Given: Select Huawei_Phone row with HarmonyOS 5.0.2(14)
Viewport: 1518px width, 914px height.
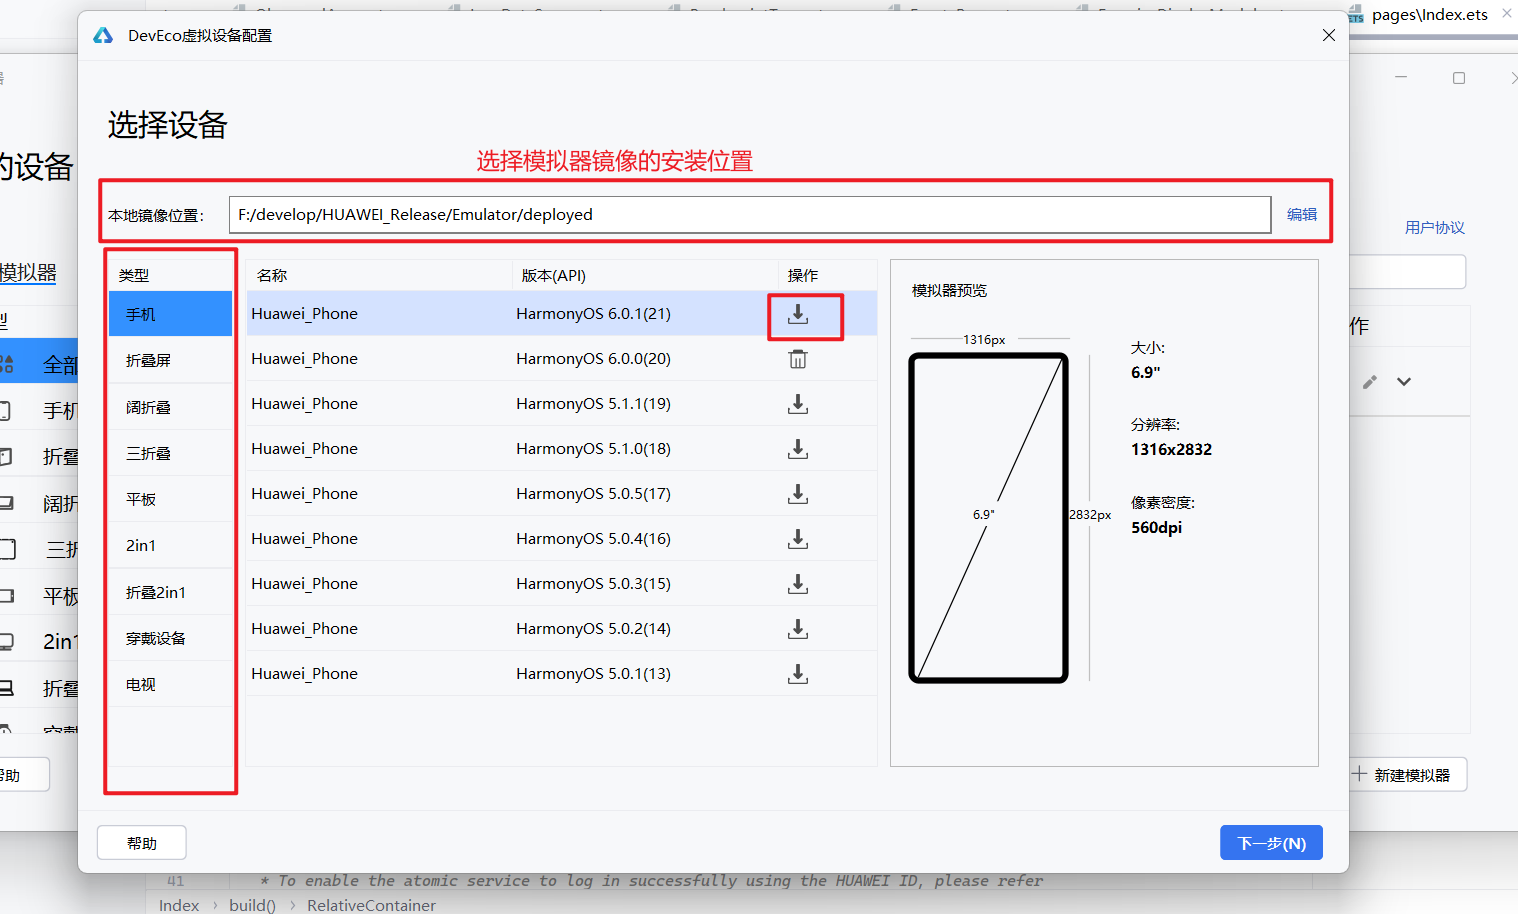Looking at the screenshot, I should pos(561,629).
